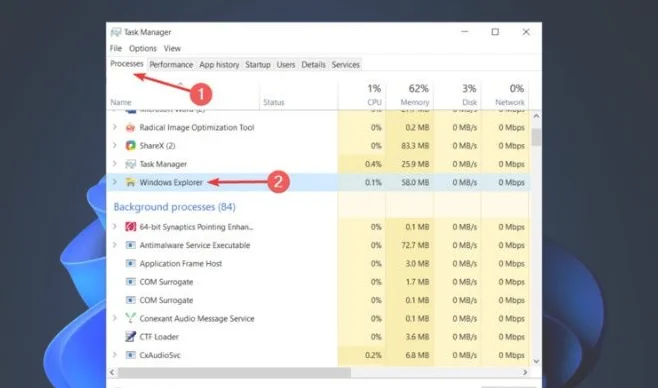Viewport: 658px width, 388px height.
Task: Expand the CxAudioSvc process entry
Action: pyautogui.click(x=115, y=355)
